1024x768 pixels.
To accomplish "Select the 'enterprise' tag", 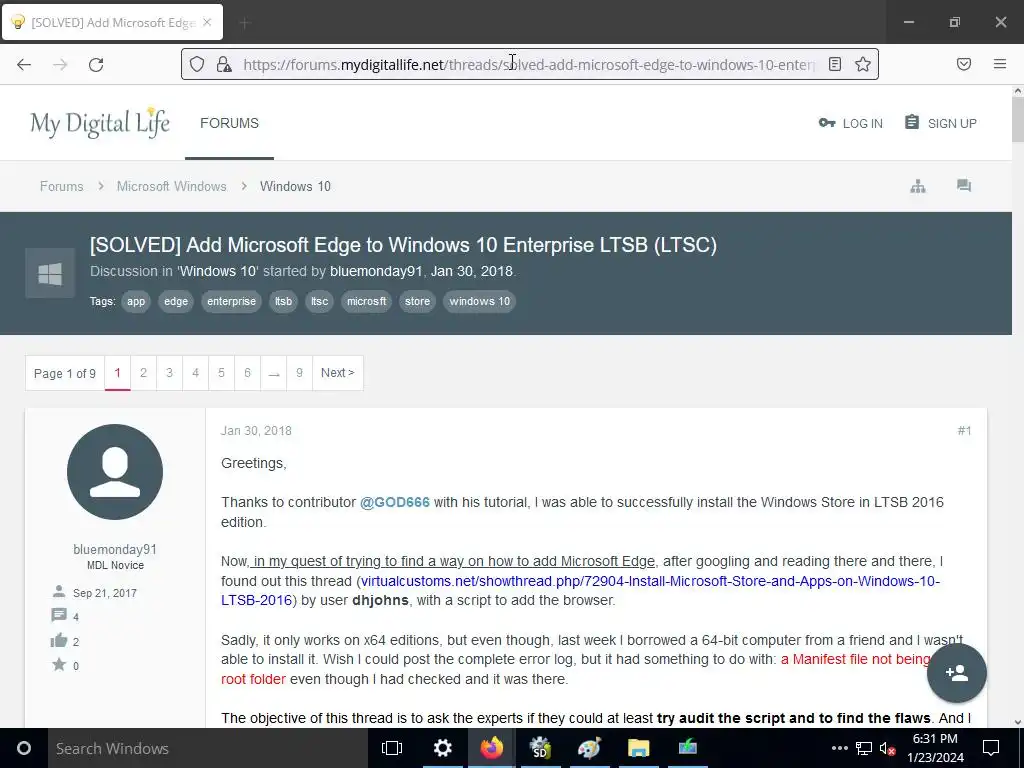I will coord(231,301).
